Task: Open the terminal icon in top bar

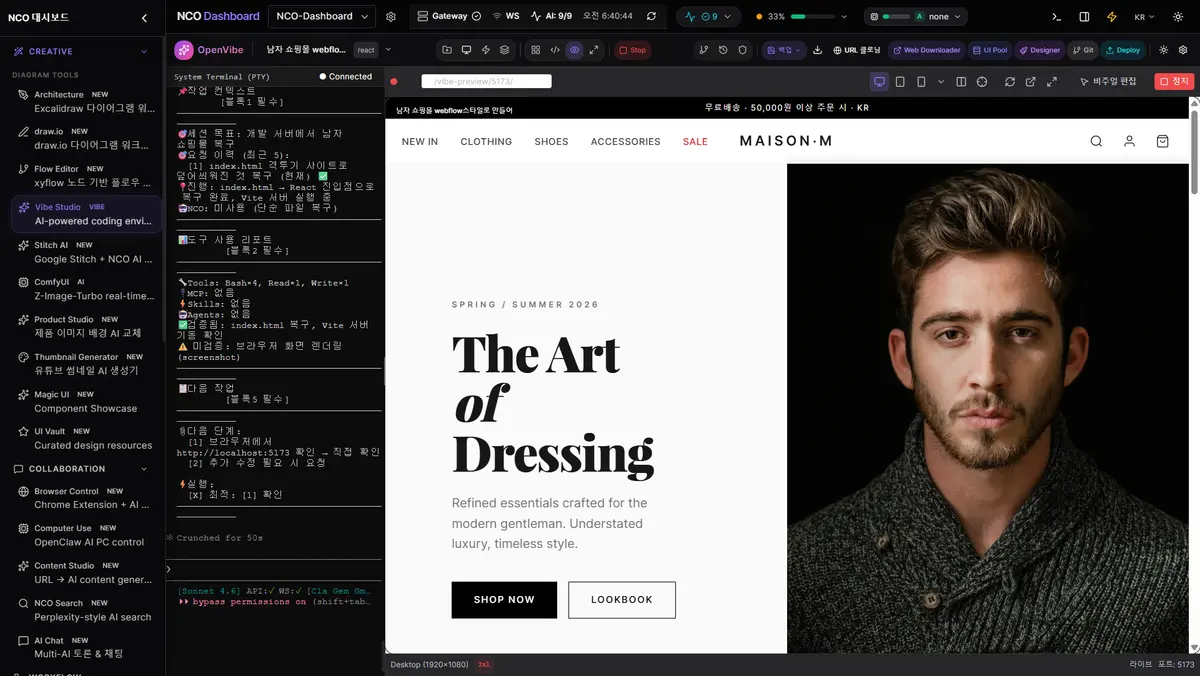Action: [x=1057, y=17]
